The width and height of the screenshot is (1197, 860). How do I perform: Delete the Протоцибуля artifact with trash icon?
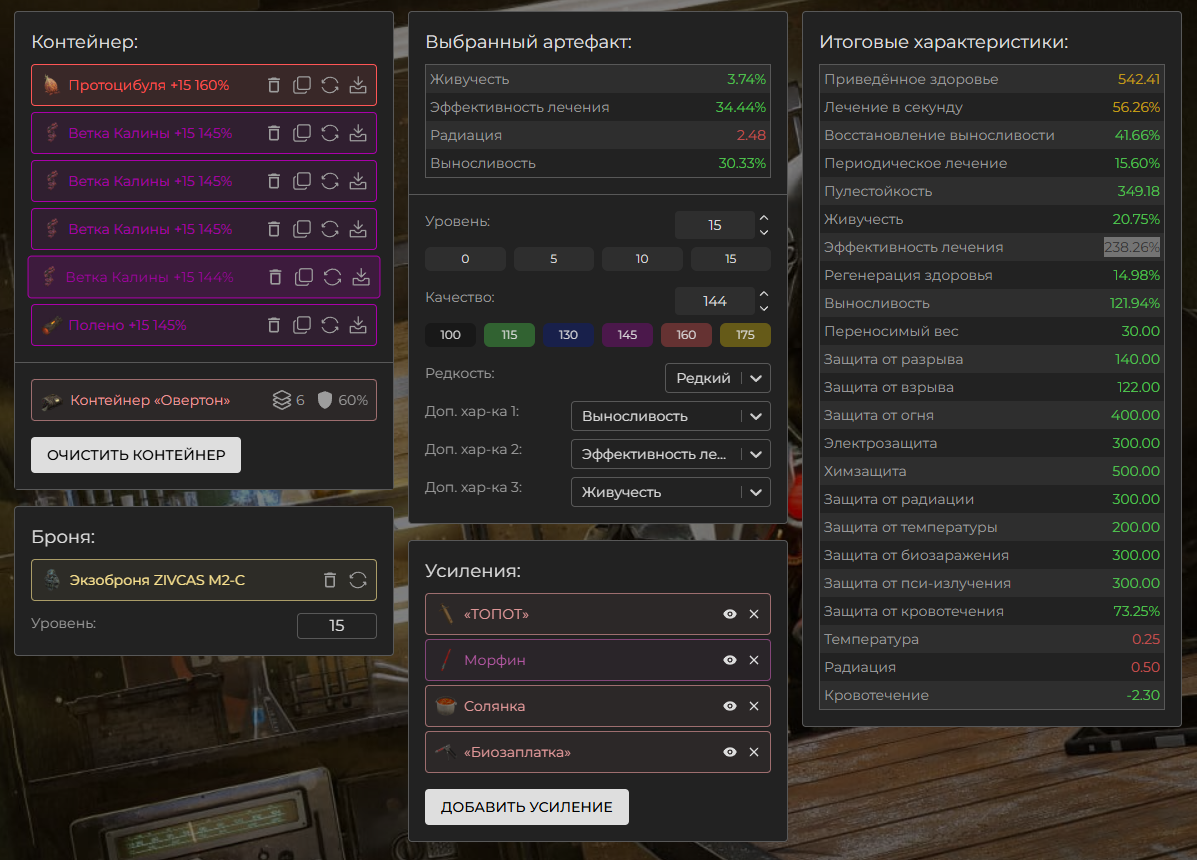click(274, 85)
